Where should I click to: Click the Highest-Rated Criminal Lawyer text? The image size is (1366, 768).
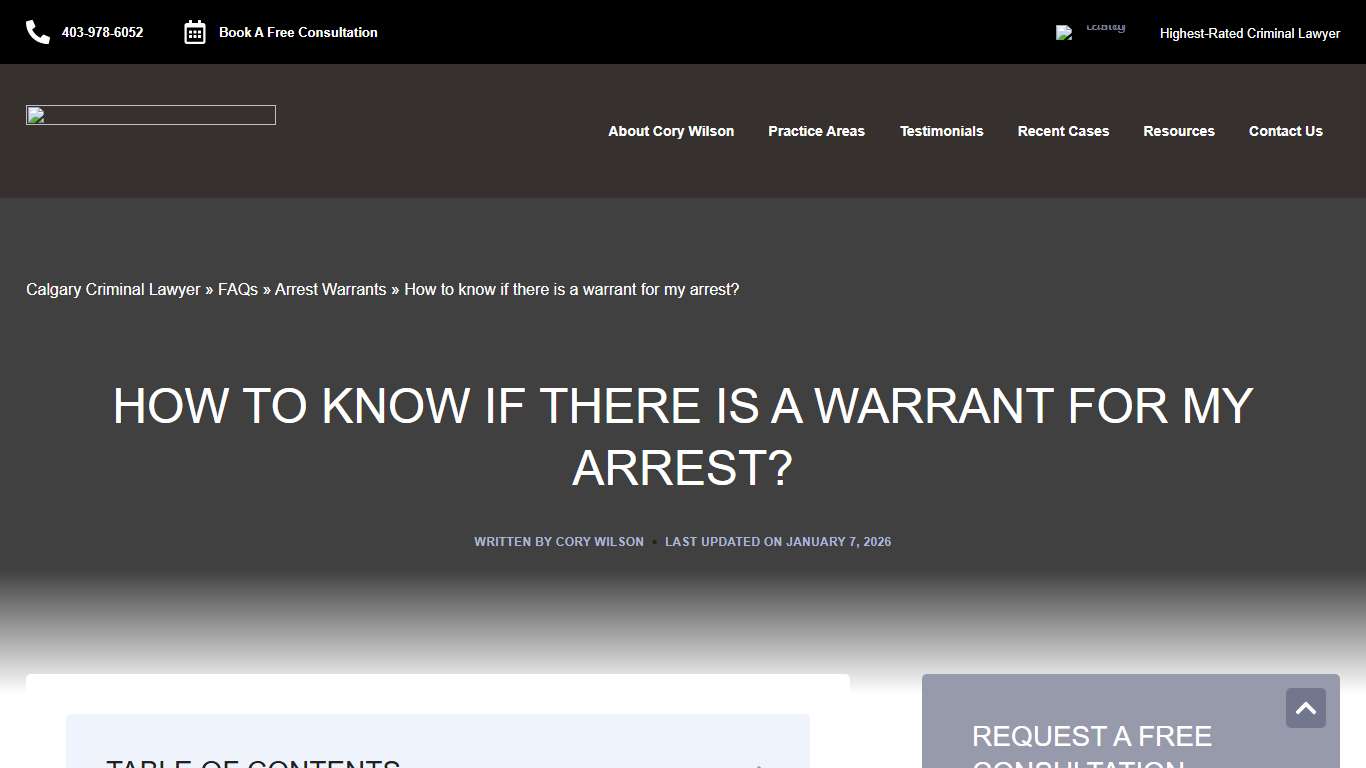pos(1249,33)
